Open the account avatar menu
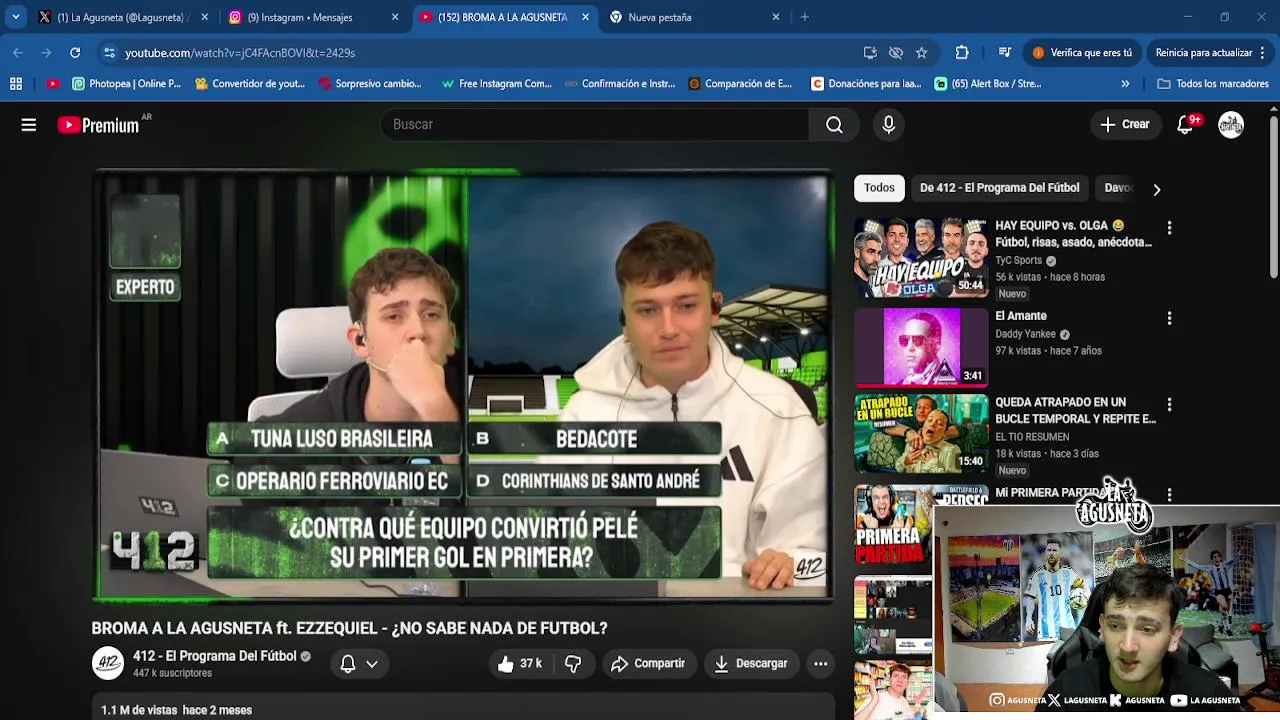This screenshot has height=720, width=1280. (x=1231, y=125)
